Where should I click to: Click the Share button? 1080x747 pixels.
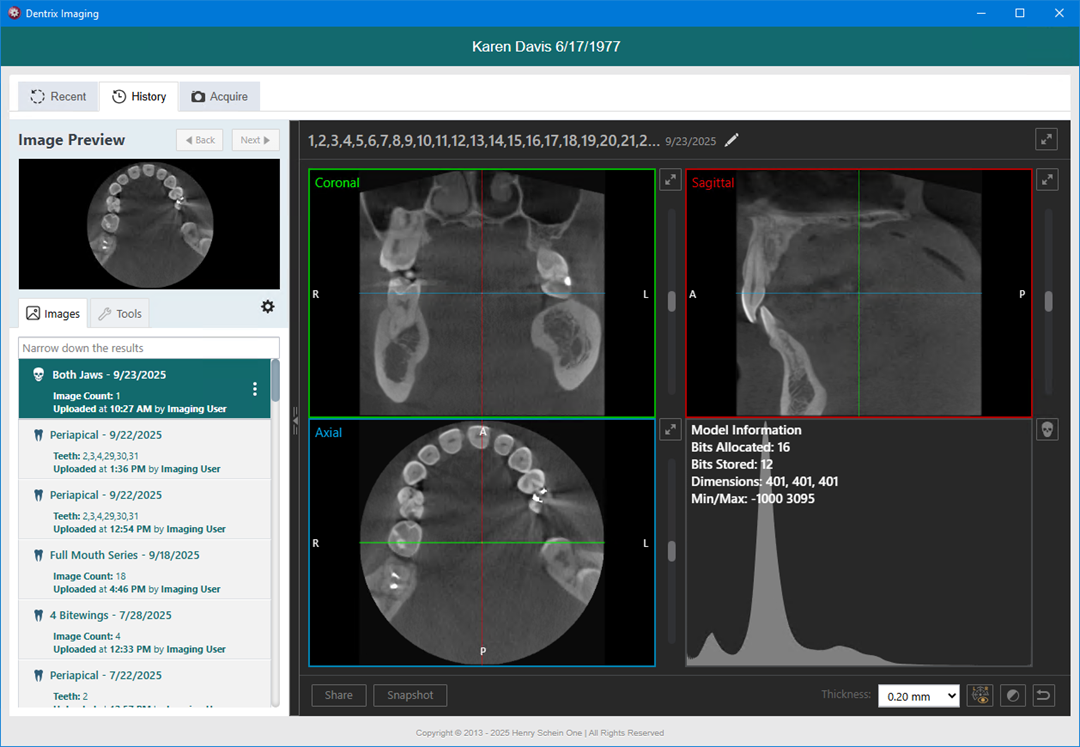click(x=338, y=695)
